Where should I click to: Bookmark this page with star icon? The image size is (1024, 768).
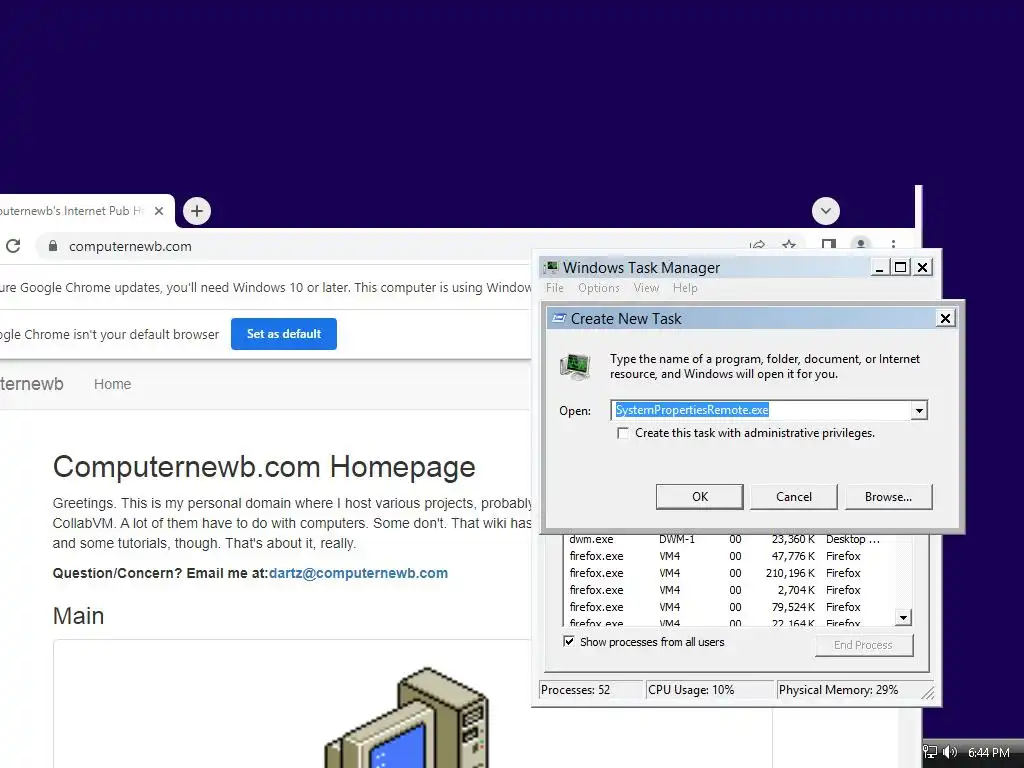tap(789, 246)
